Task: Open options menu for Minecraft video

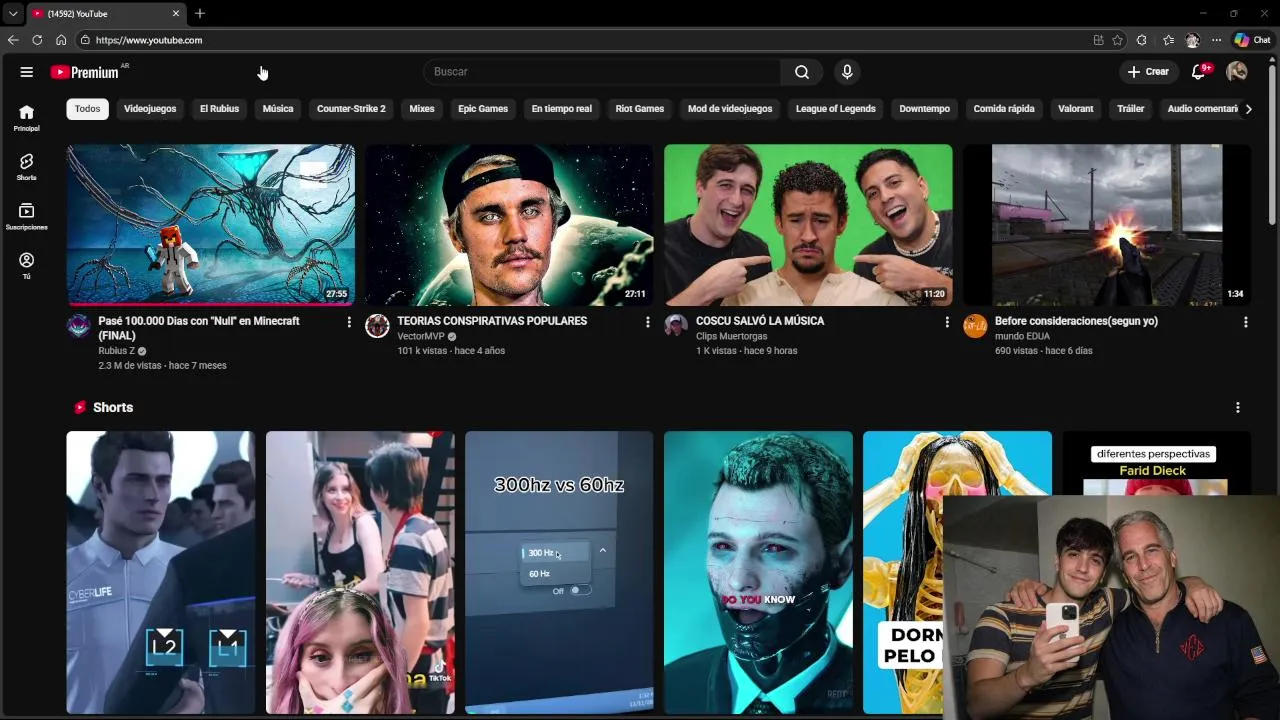Action: (349, 322)
